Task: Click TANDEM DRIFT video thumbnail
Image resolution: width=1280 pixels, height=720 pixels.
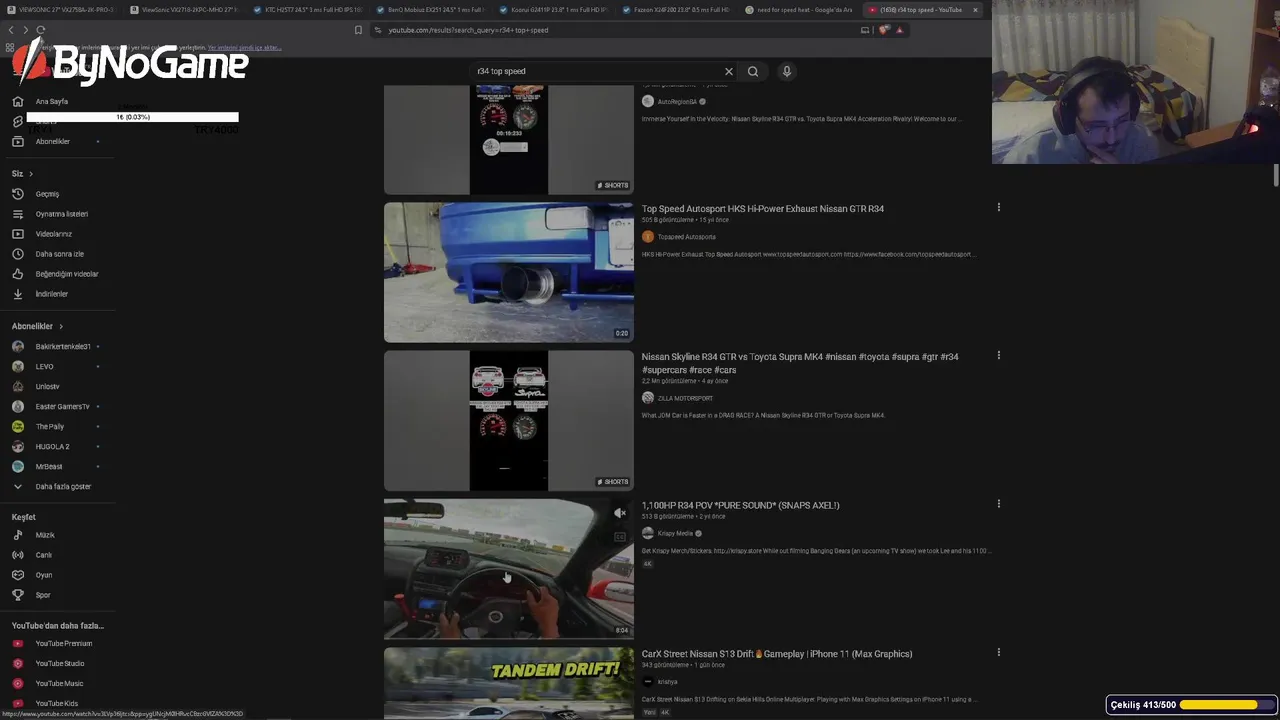Action: pos(509,684)
